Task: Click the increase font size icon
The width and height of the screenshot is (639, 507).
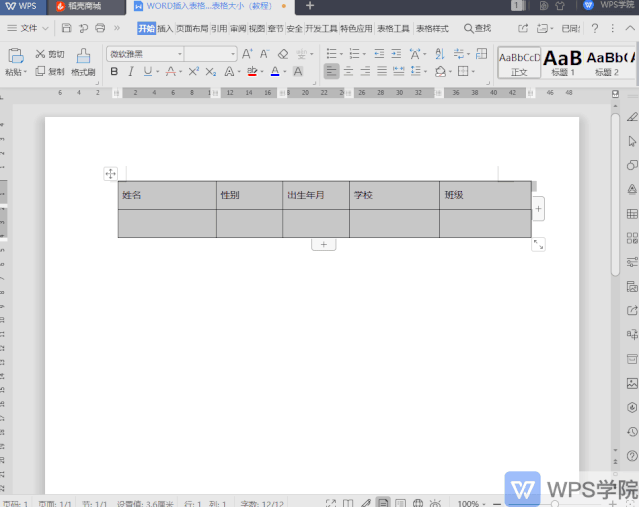Action: pos(247,54)
